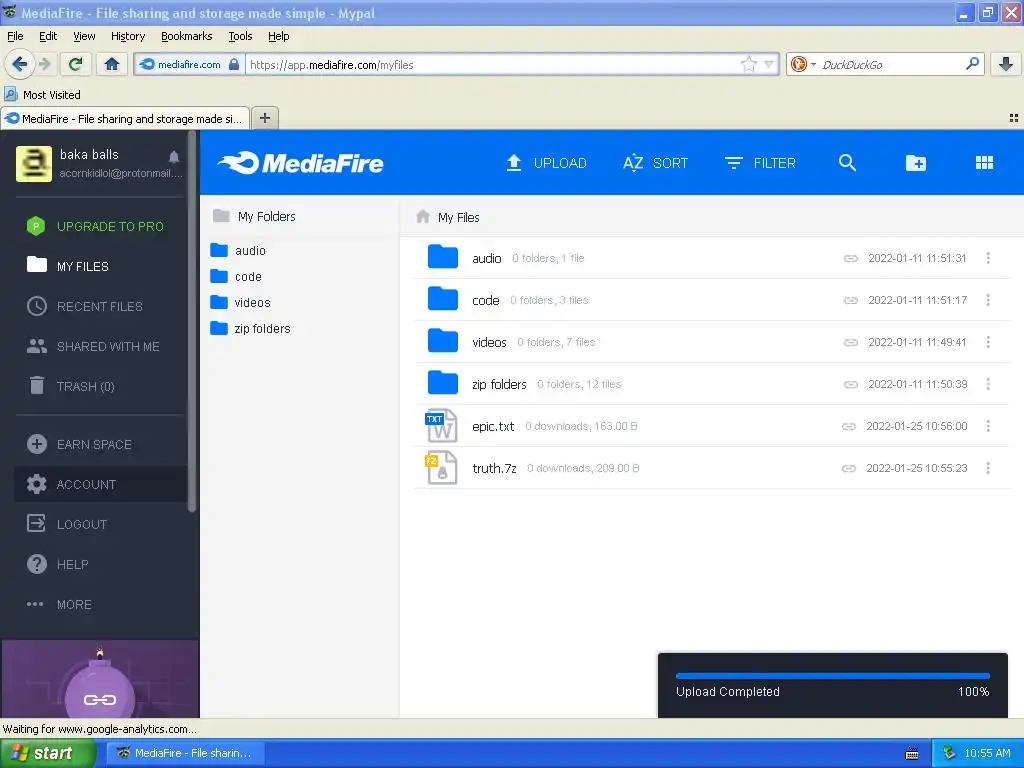The width and height of the screenshot is (1024, 768).
Task: Open the Filter options
Action: coord(760,163)
